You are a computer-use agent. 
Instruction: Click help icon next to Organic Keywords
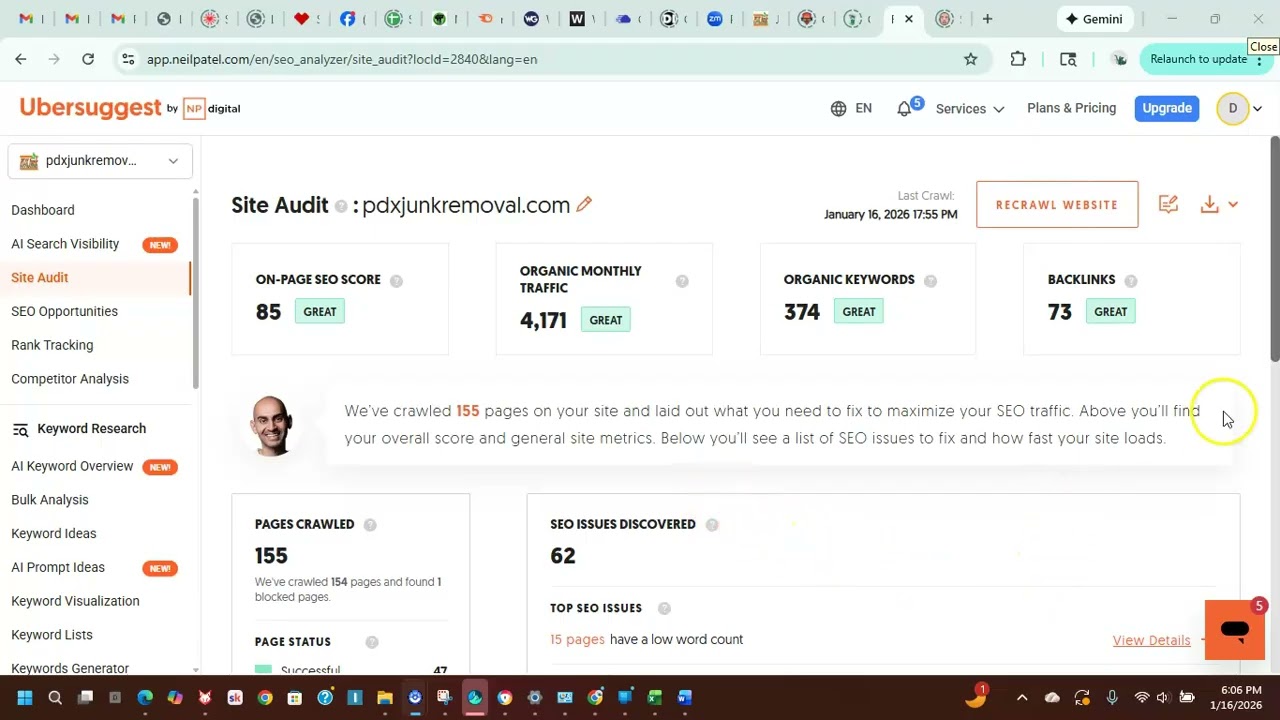click(x=930, y=280)
